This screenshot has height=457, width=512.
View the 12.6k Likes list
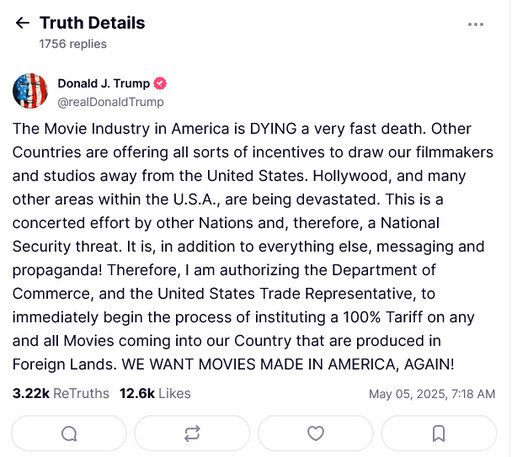pyautogui.click(x=155, y=394)
